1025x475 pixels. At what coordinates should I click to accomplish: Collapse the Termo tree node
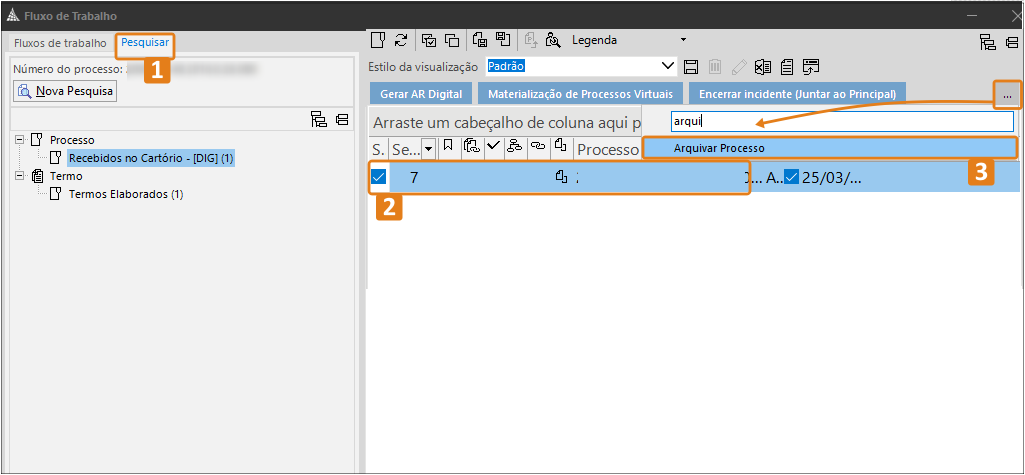[21, 176]
